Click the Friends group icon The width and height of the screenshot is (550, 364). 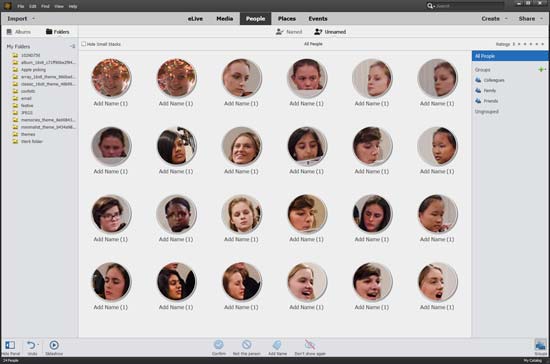click(x=478, y=101)
